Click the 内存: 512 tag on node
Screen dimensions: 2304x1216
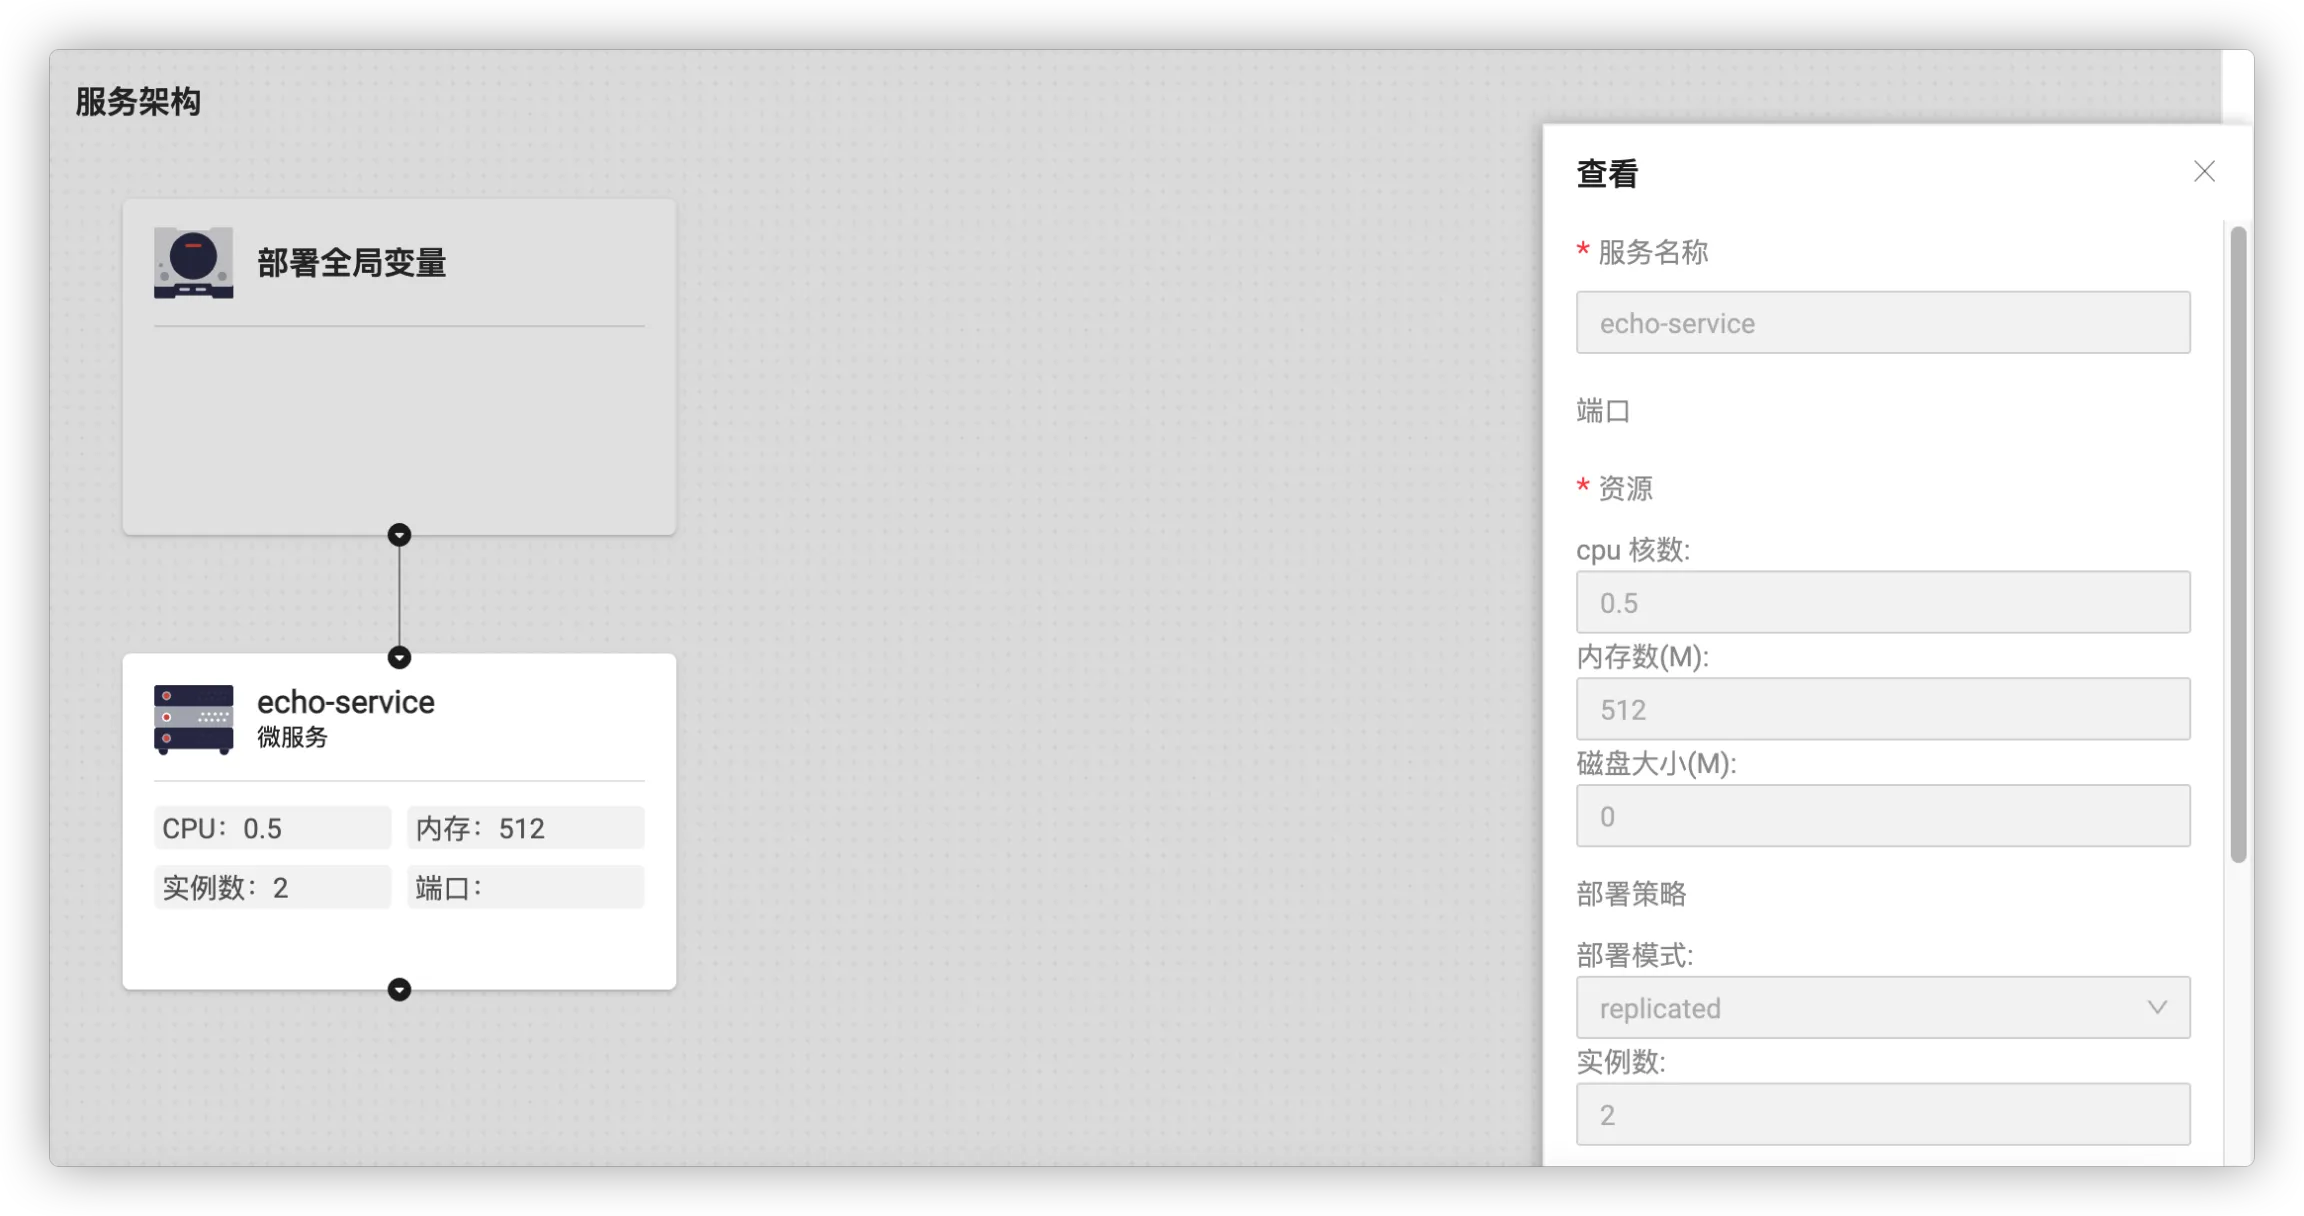tap(525, 828)
